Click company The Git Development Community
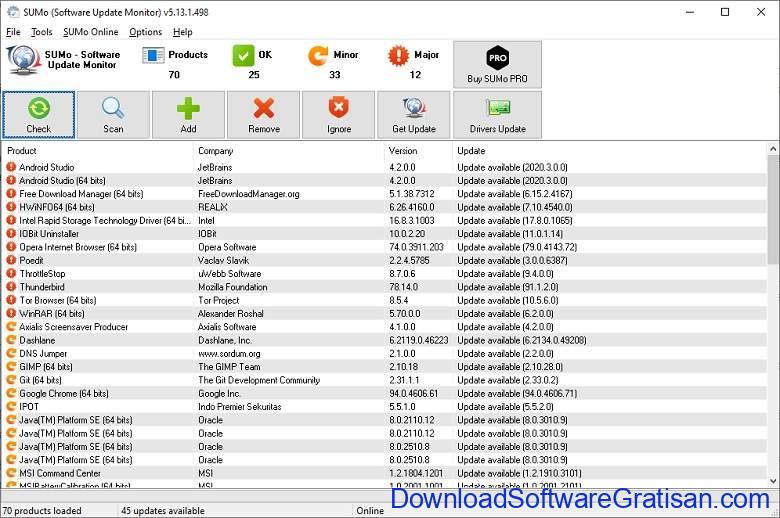Screen dimensions: 780x518 [259, 380]
